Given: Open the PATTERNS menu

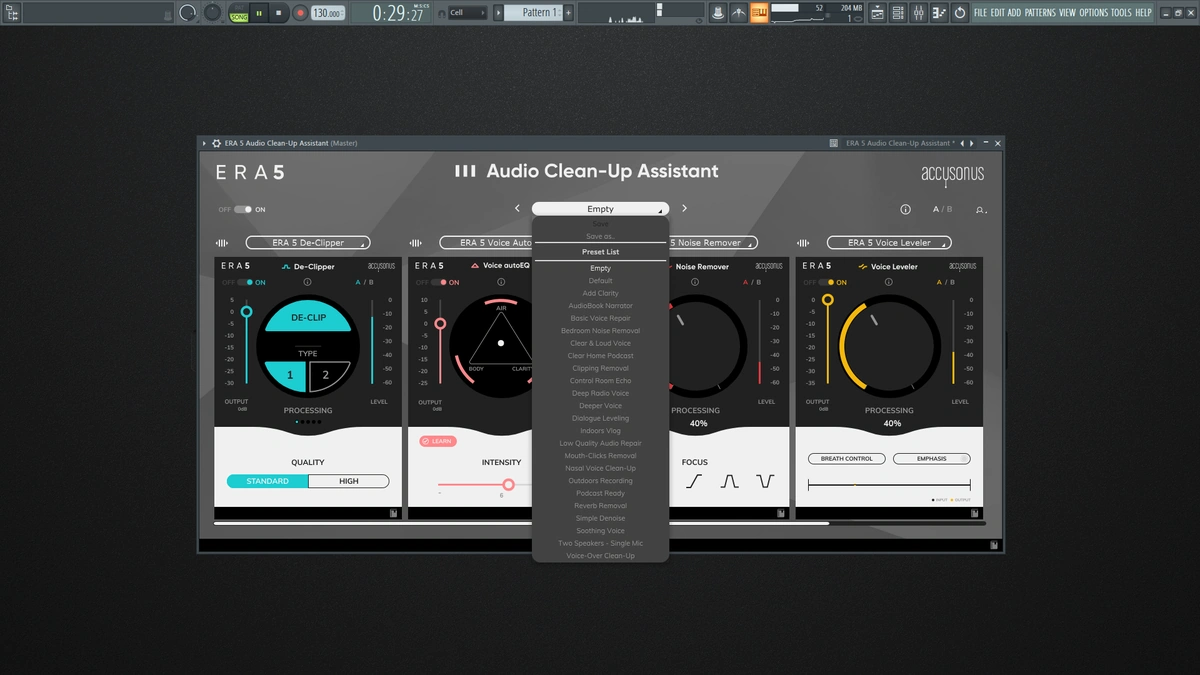Looking at the screenshot, I should [1040, 13].
